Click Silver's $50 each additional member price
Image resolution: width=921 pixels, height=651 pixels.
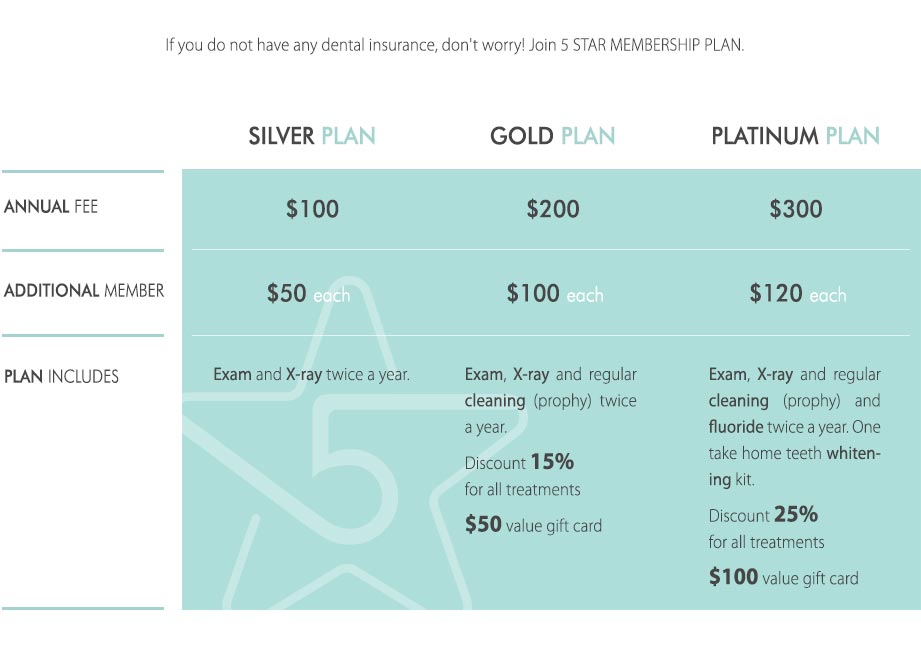[x=308, y=294]
